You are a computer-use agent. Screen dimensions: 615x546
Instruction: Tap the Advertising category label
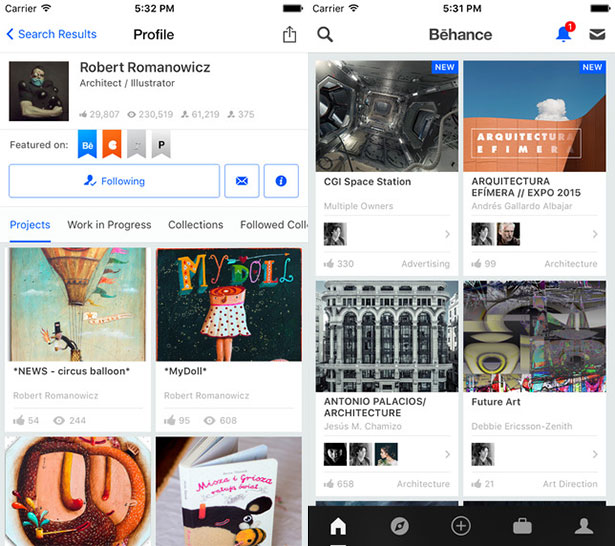click(426, 264)
